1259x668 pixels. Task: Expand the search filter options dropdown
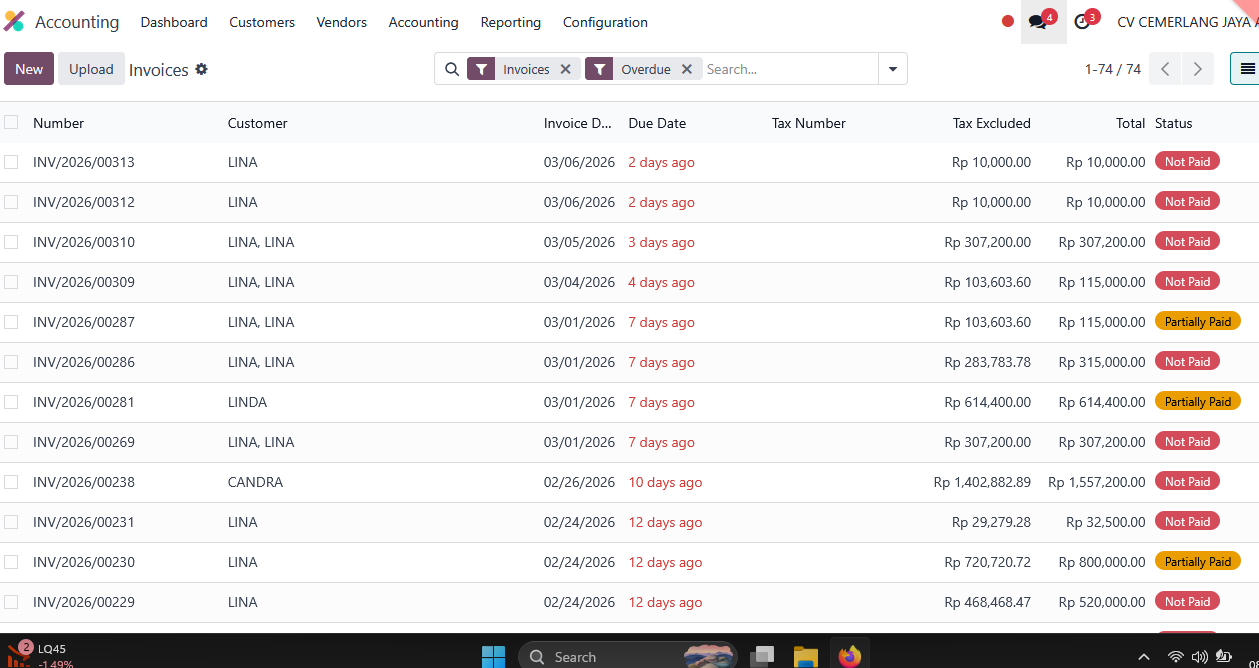point(892,69)
